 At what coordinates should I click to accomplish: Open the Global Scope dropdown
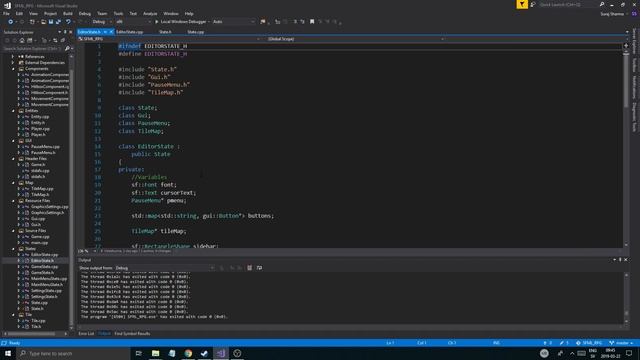click(x=356, y=39)
